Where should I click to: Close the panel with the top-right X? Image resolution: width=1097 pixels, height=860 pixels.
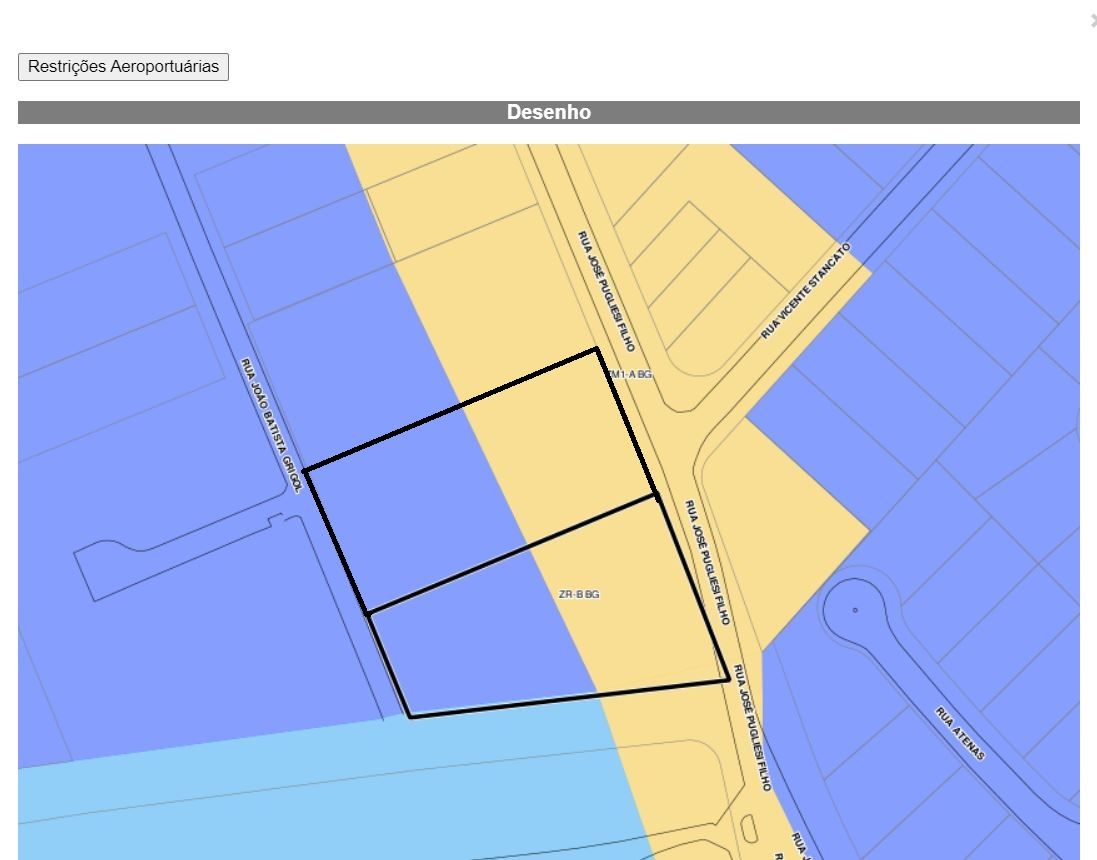1092,20
